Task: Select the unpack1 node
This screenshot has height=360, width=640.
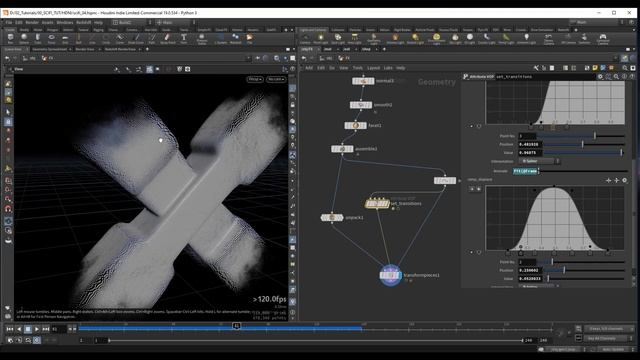Action: click(x=332, y=218)
